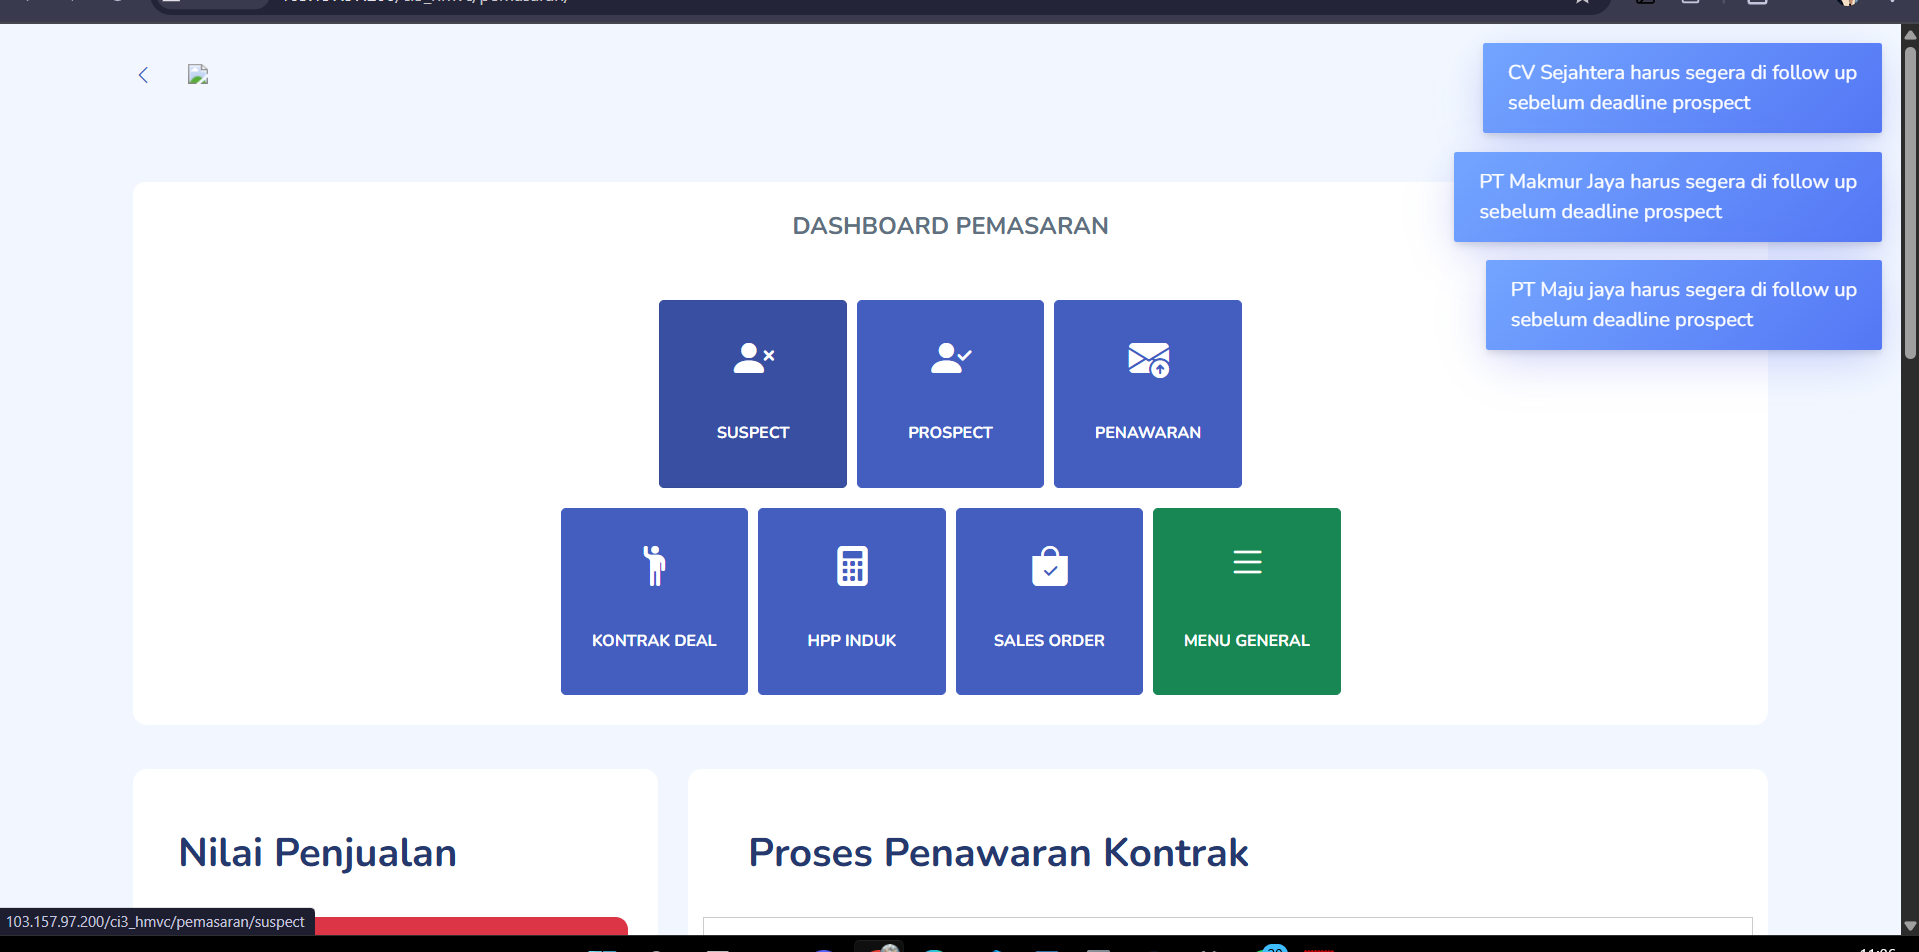The width and height of the screenshot is (1919, 952).
Task: Click the Menu General hamburger icon
Action: (x=1247, y=562)
